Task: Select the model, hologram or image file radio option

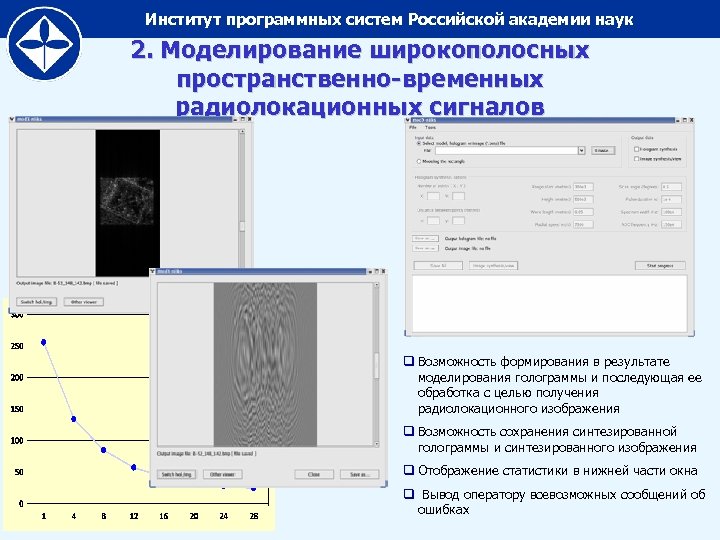Action: click(x=418, y=143)
